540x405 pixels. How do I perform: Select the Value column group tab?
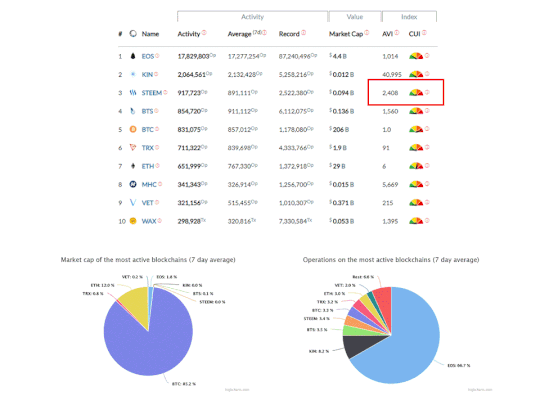click(x=355, y=17)
